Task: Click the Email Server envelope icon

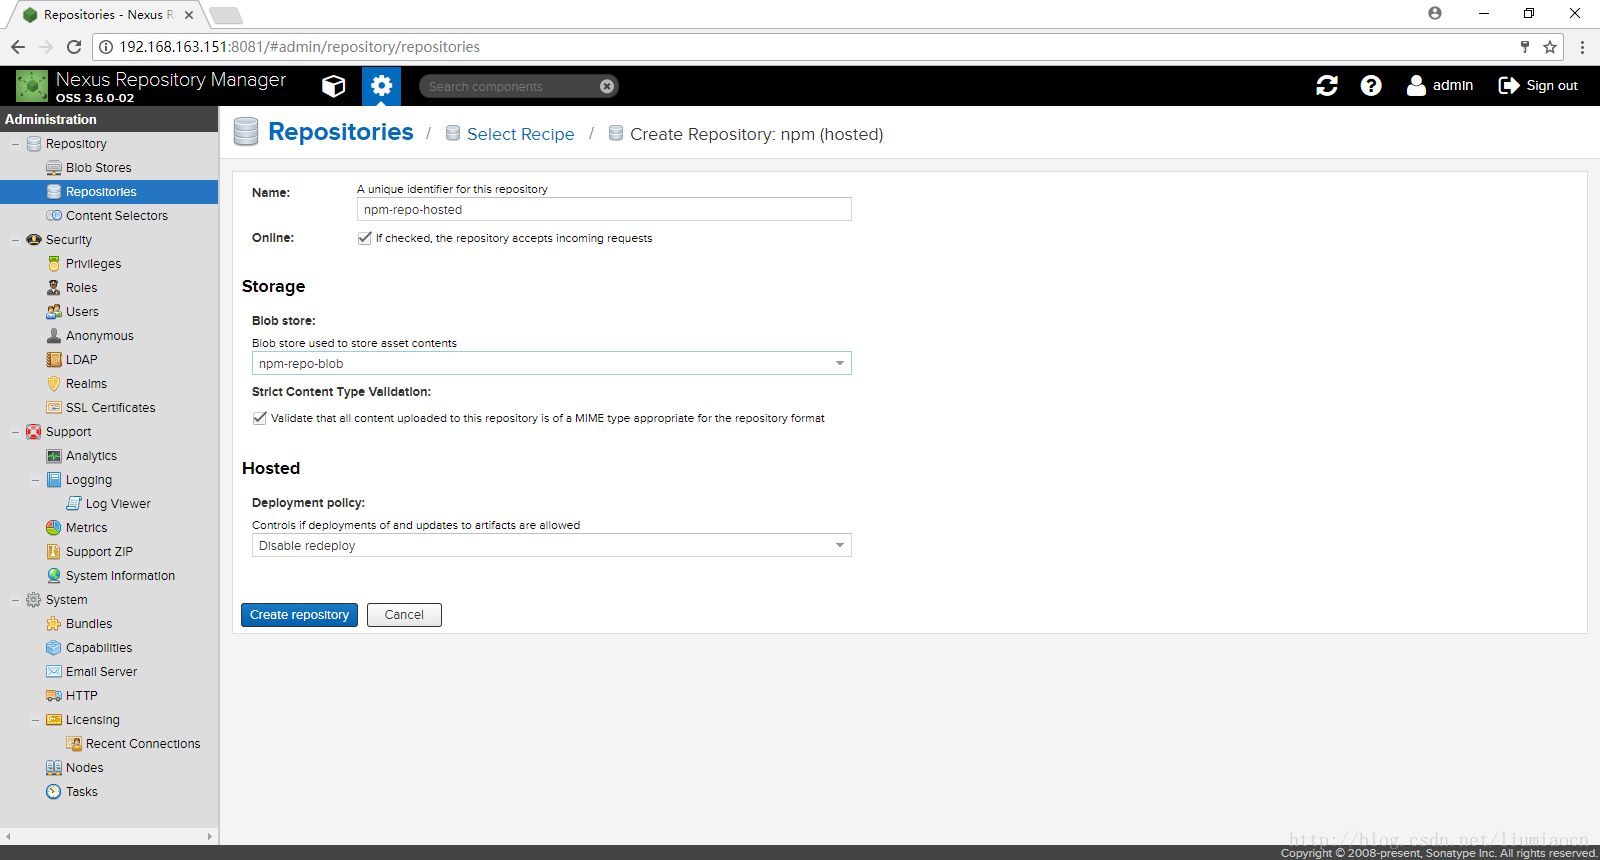Action: (54, 672)
